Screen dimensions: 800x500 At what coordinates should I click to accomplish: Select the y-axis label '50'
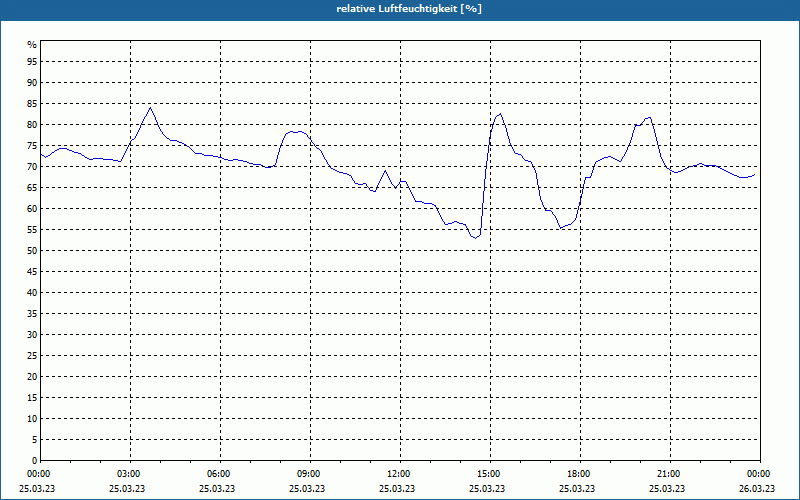(x=32, y=251)
